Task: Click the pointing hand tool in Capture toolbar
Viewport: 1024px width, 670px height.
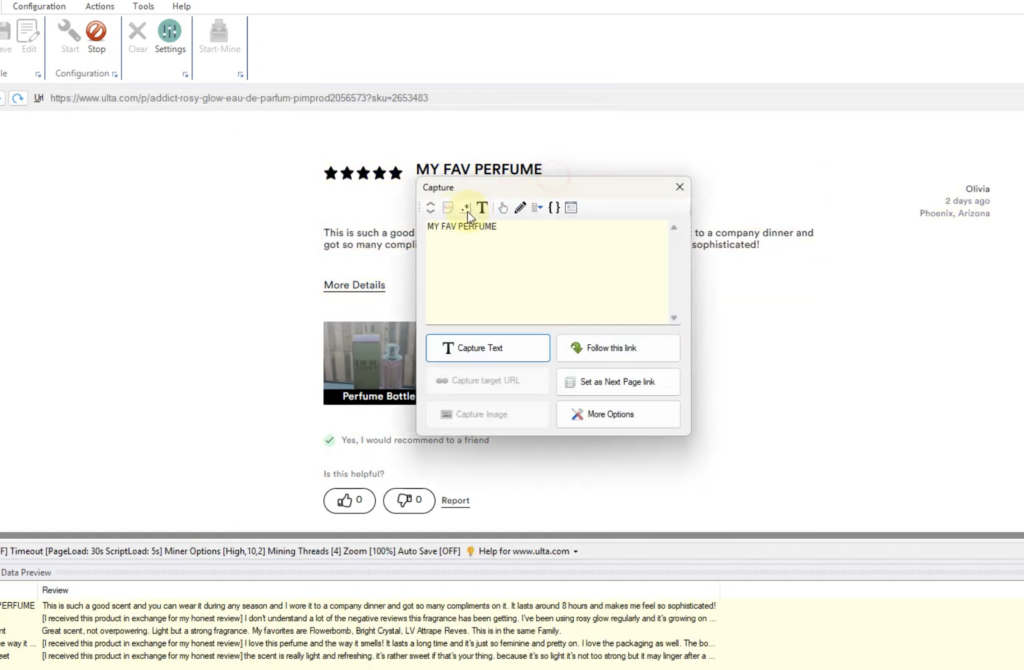Action: [x=503, y=208]
